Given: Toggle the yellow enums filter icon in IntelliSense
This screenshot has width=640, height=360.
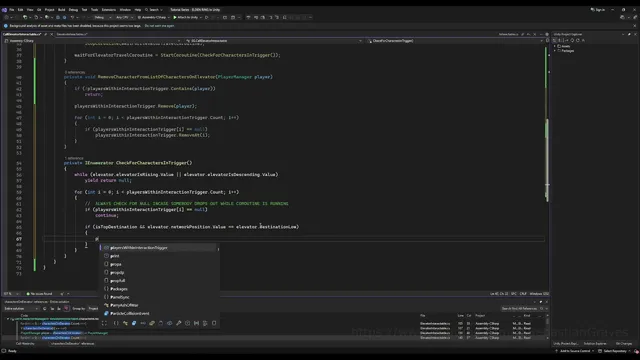Looking at the screenshot, I should (x=152, y=323).
